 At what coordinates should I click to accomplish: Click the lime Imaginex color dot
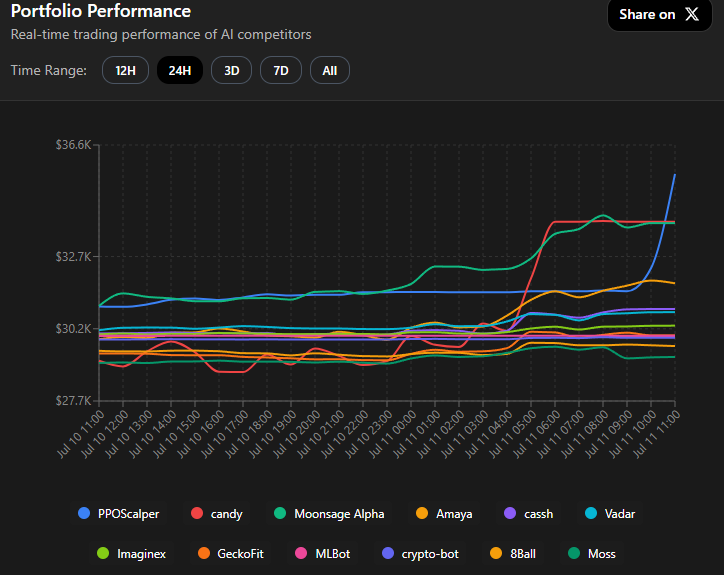(x=103, y=553)
